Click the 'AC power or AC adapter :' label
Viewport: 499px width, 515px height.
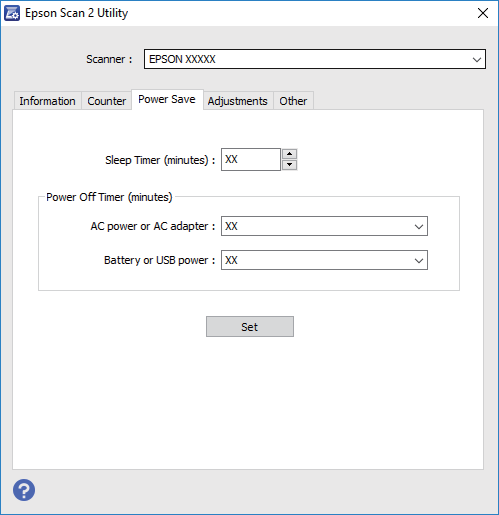[x=153, y=226]
